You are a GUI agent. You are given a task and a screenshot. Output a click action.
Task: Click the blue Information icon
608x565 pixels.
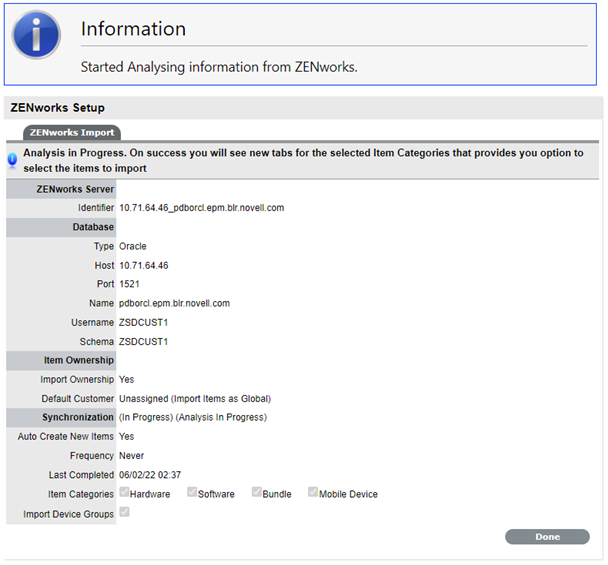coord(36,35)
